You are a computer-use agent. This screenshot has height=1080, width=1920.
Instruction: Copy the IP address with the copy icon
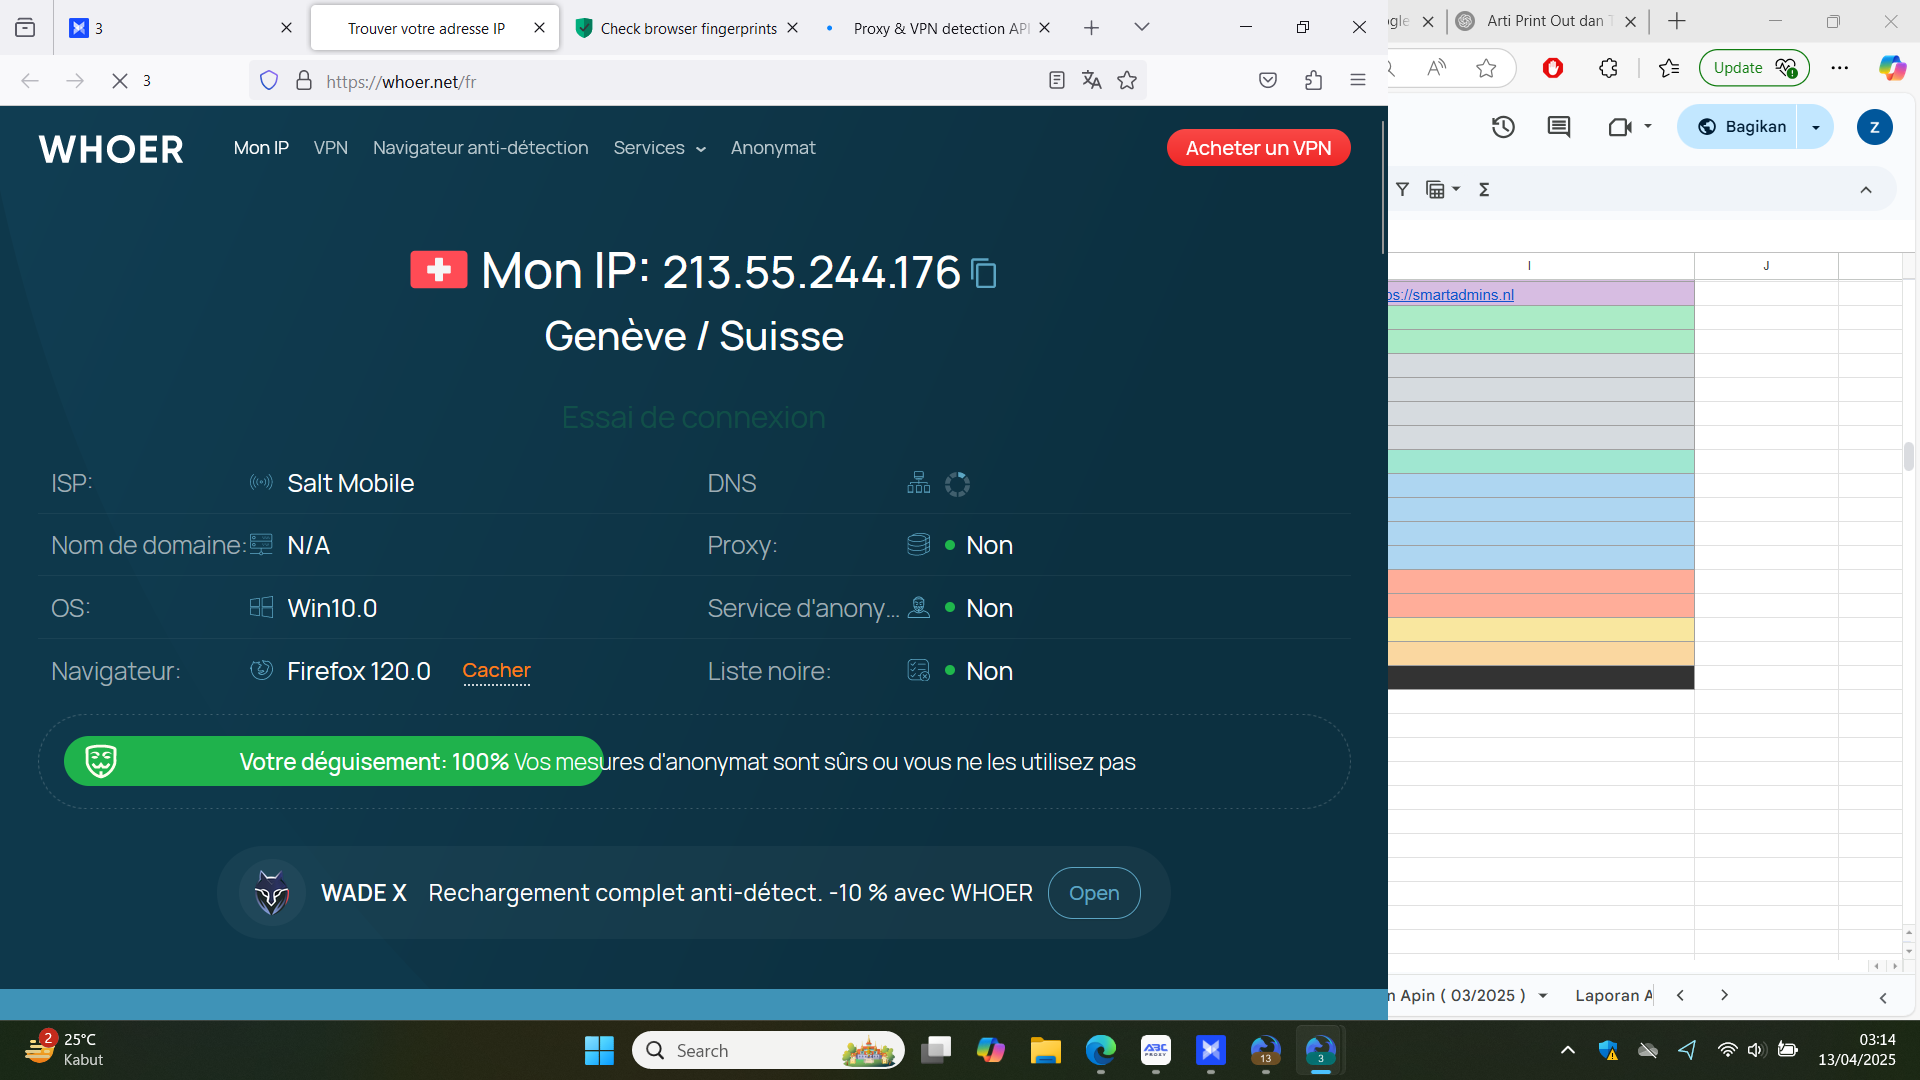(984, 273)
